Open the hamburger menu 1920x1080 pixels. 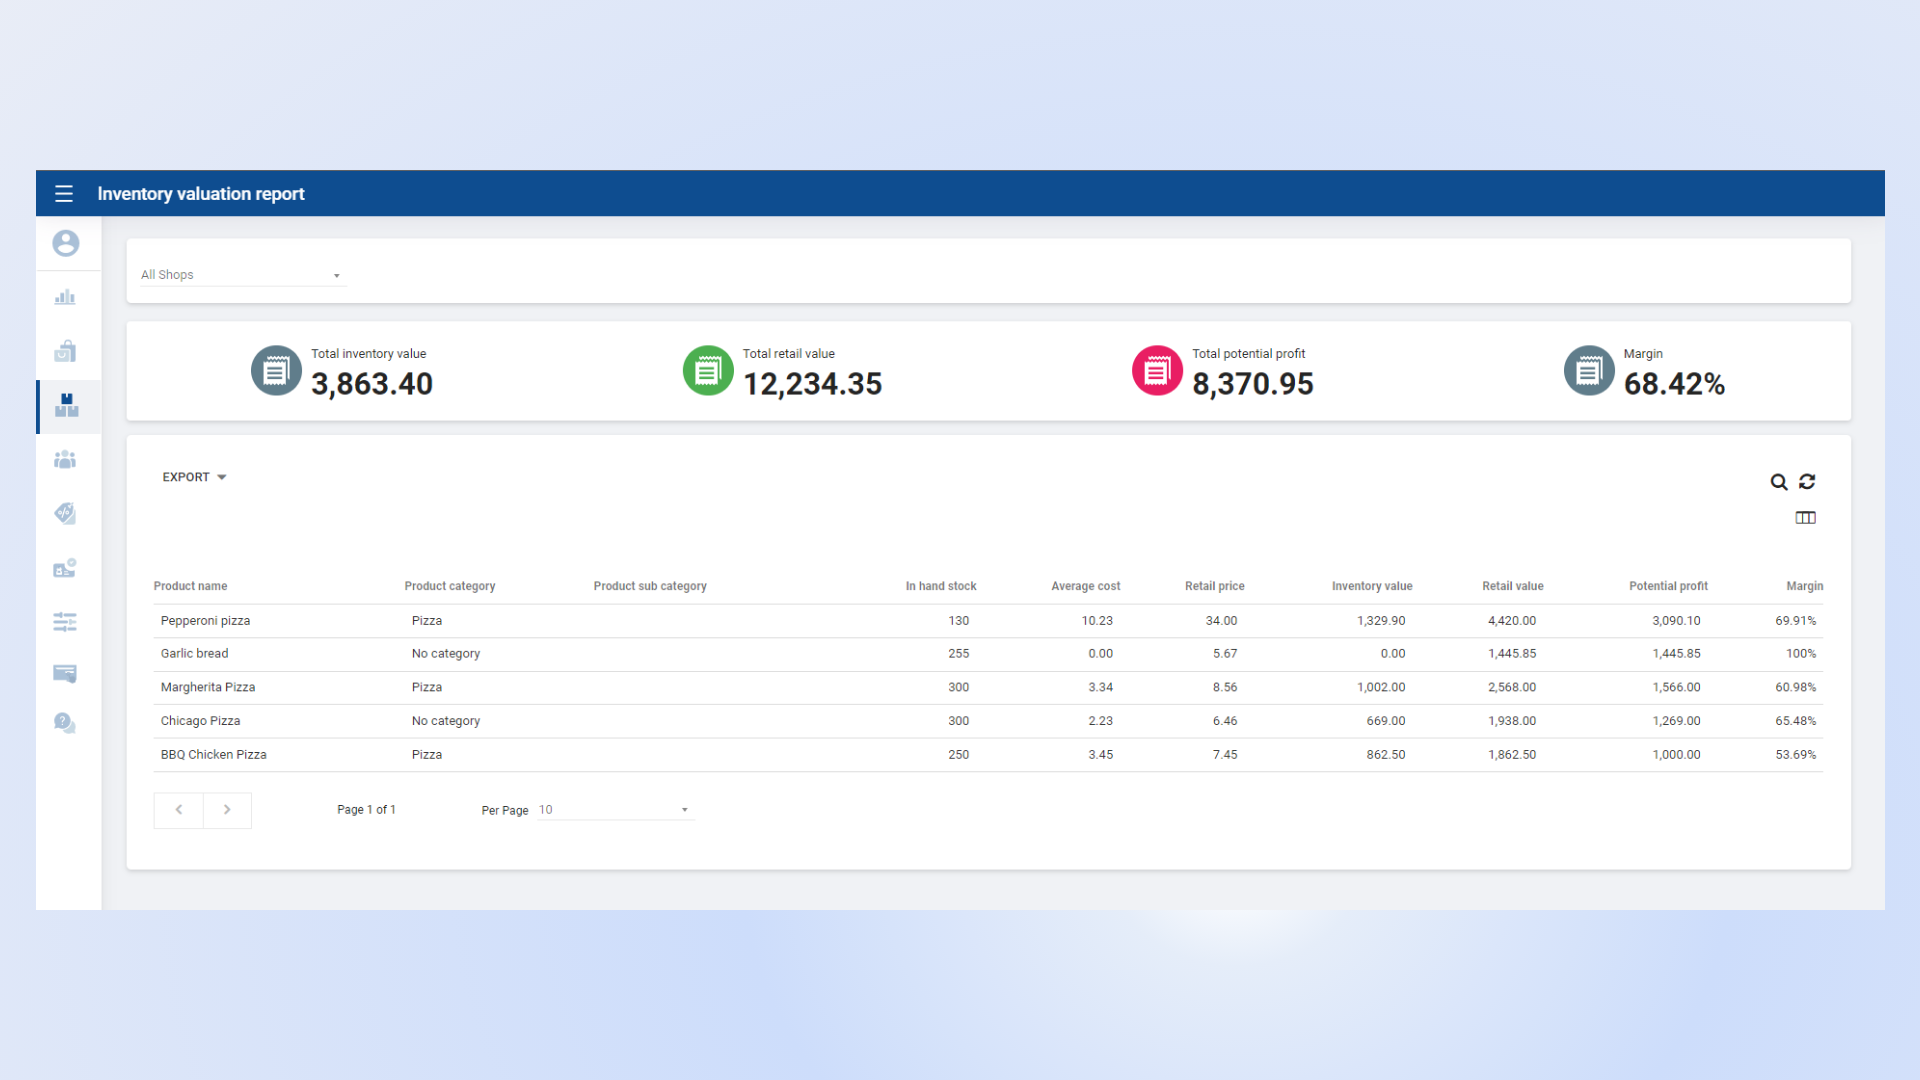64,194
